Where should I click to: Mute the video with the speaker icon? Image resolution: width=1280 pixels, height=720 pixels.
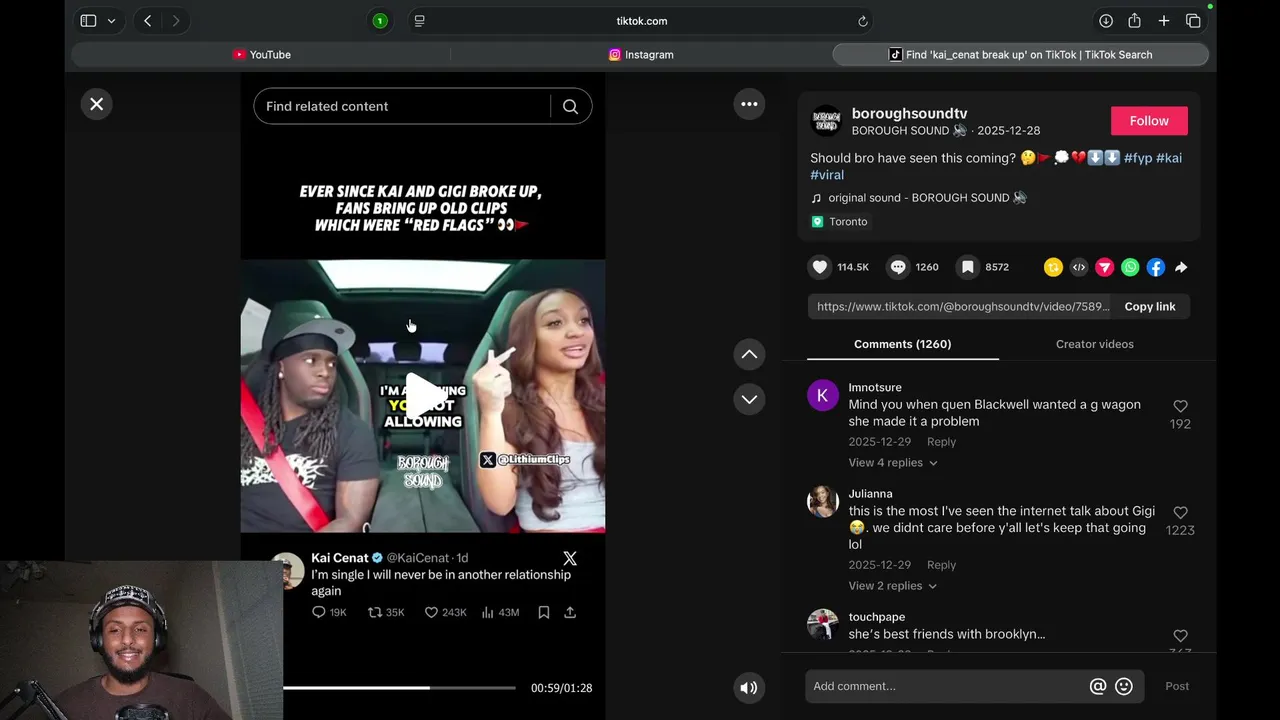coord(749,687)
